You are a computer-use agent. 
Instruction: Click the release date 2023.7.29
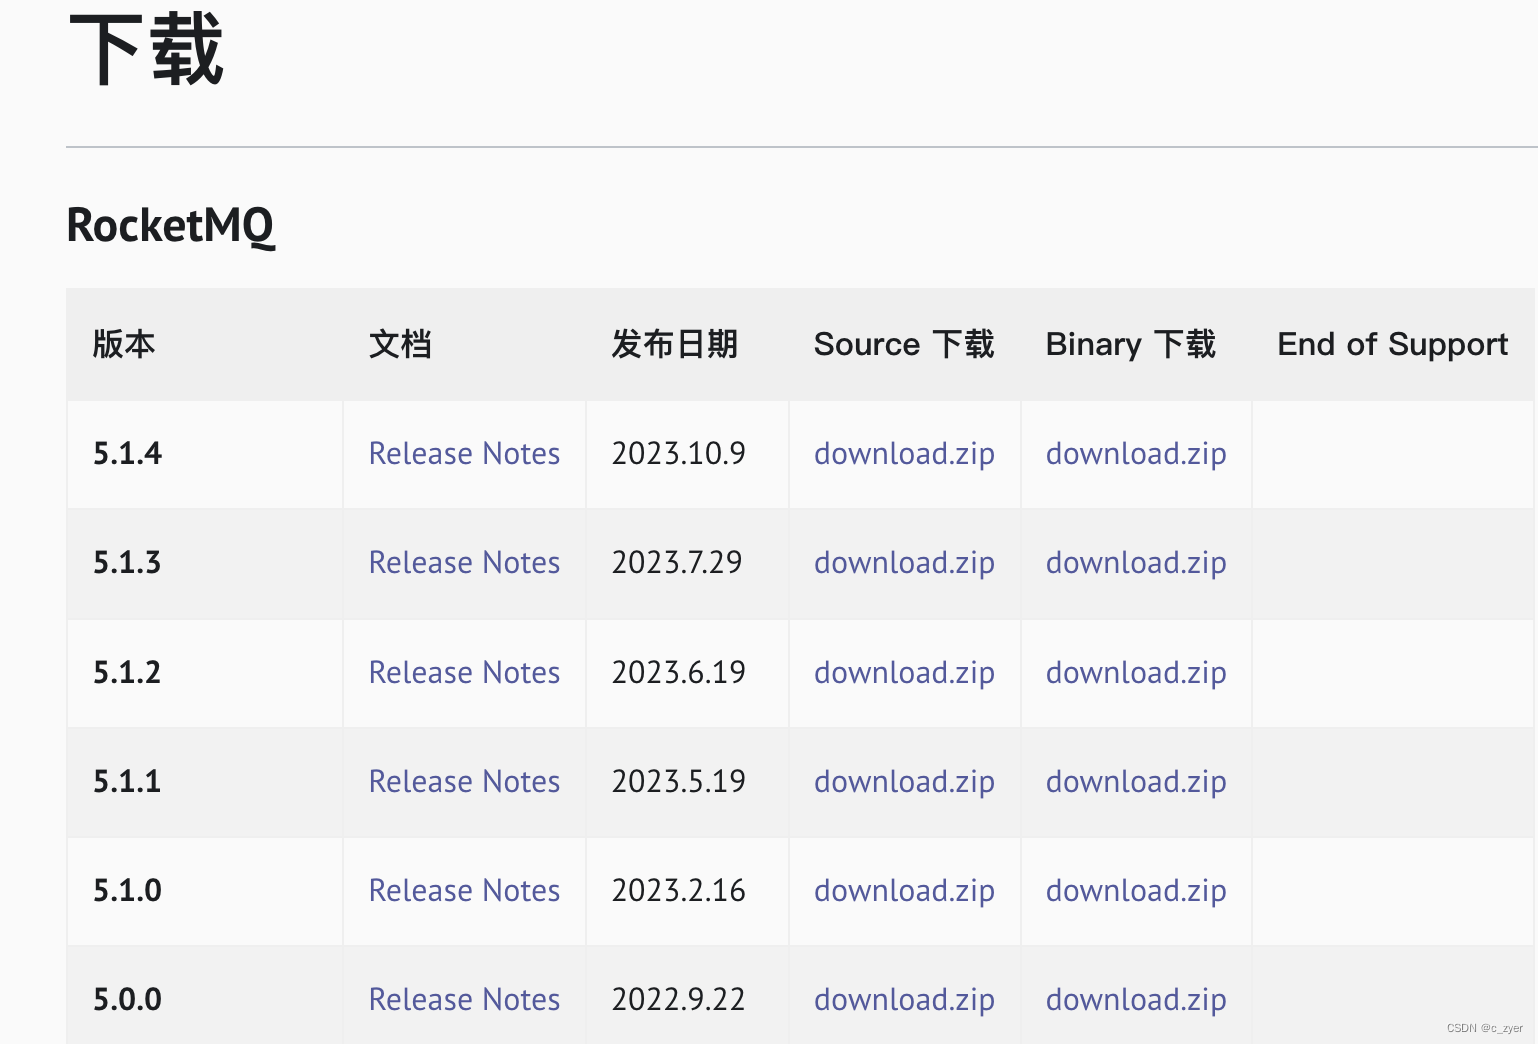677,562
